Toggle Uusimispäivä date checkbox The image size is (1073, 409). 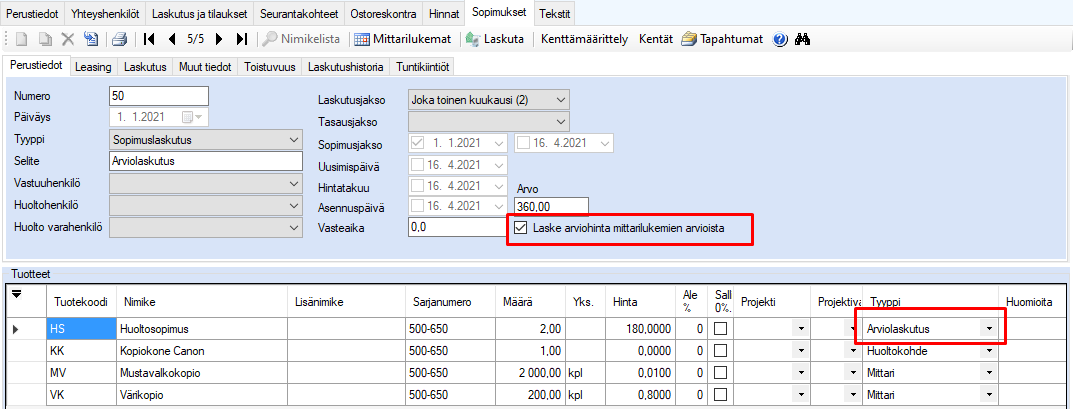[x=419, y=164]
